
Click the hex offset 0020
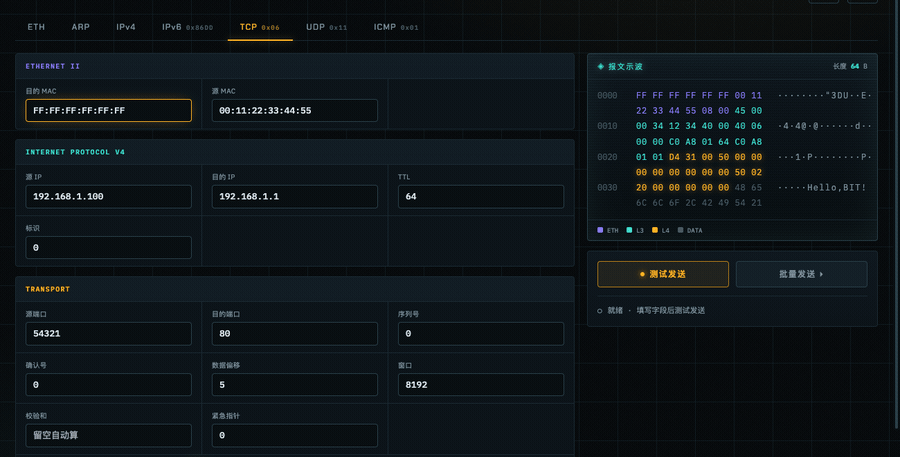(x=607, y=157)
